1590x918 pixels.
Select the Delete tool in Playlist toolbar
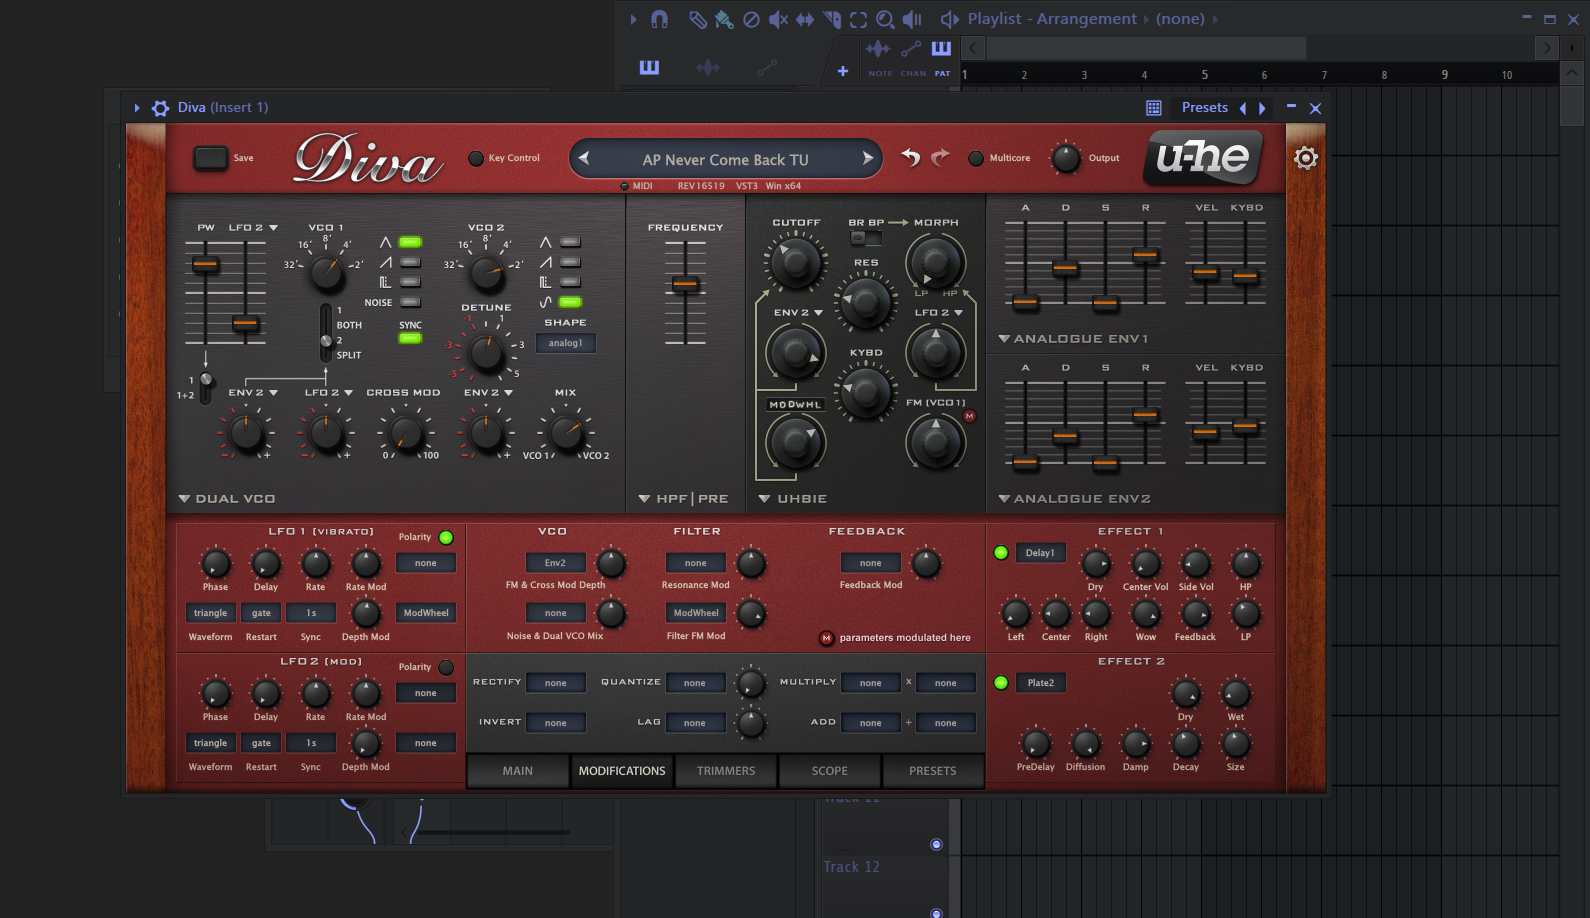point(751,19)
